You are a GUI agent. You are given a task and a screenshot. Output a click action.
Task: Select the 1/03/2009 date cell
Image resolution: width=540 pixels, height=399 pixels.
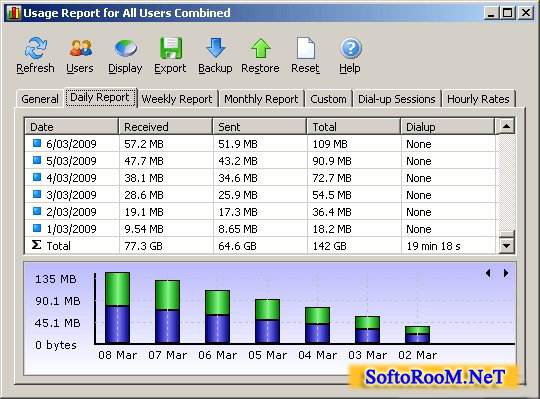pos(71,229)
